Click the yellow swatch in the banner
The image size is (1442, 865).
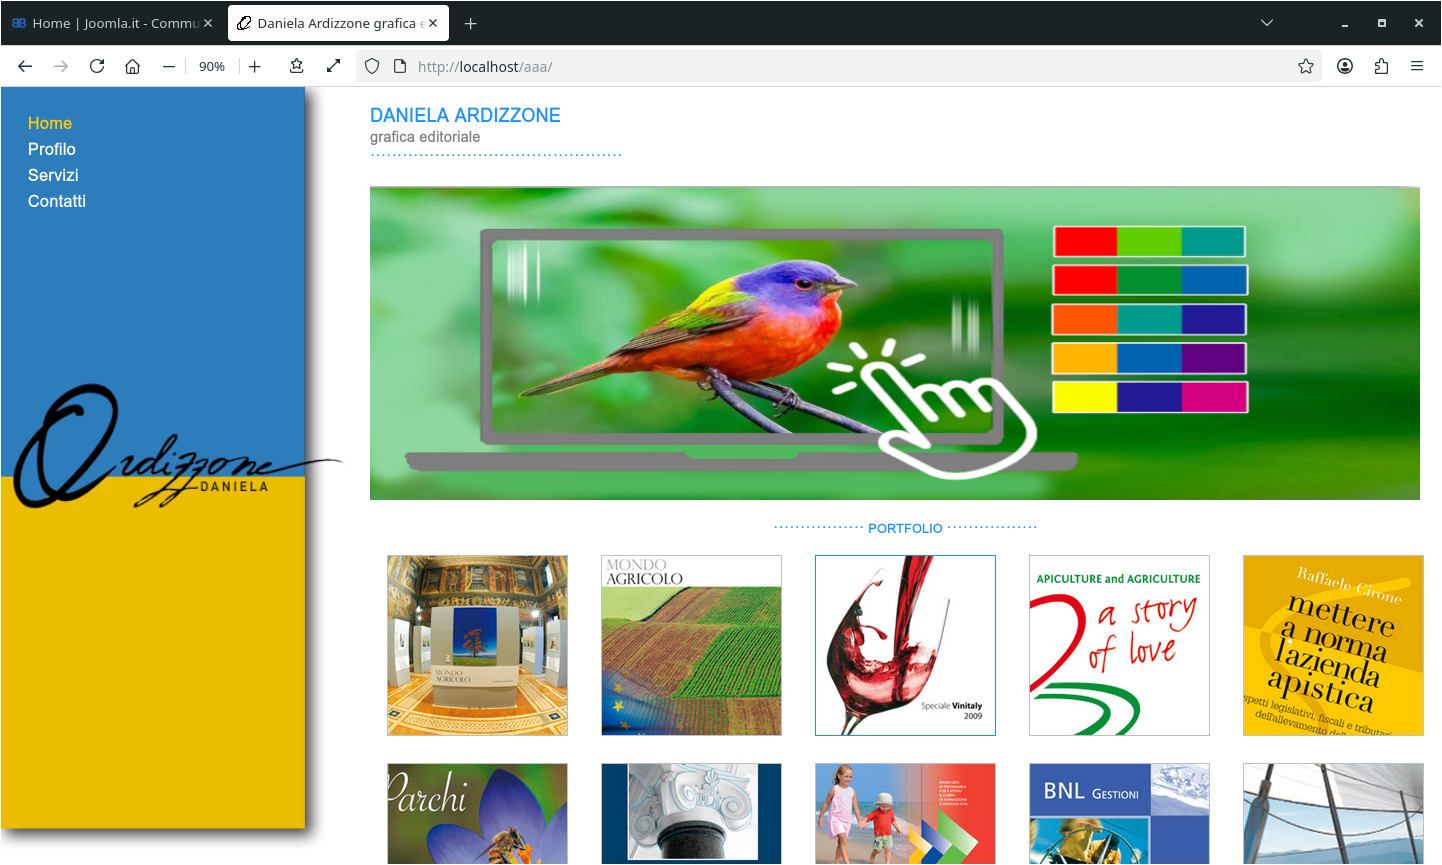pos(1085,397)
